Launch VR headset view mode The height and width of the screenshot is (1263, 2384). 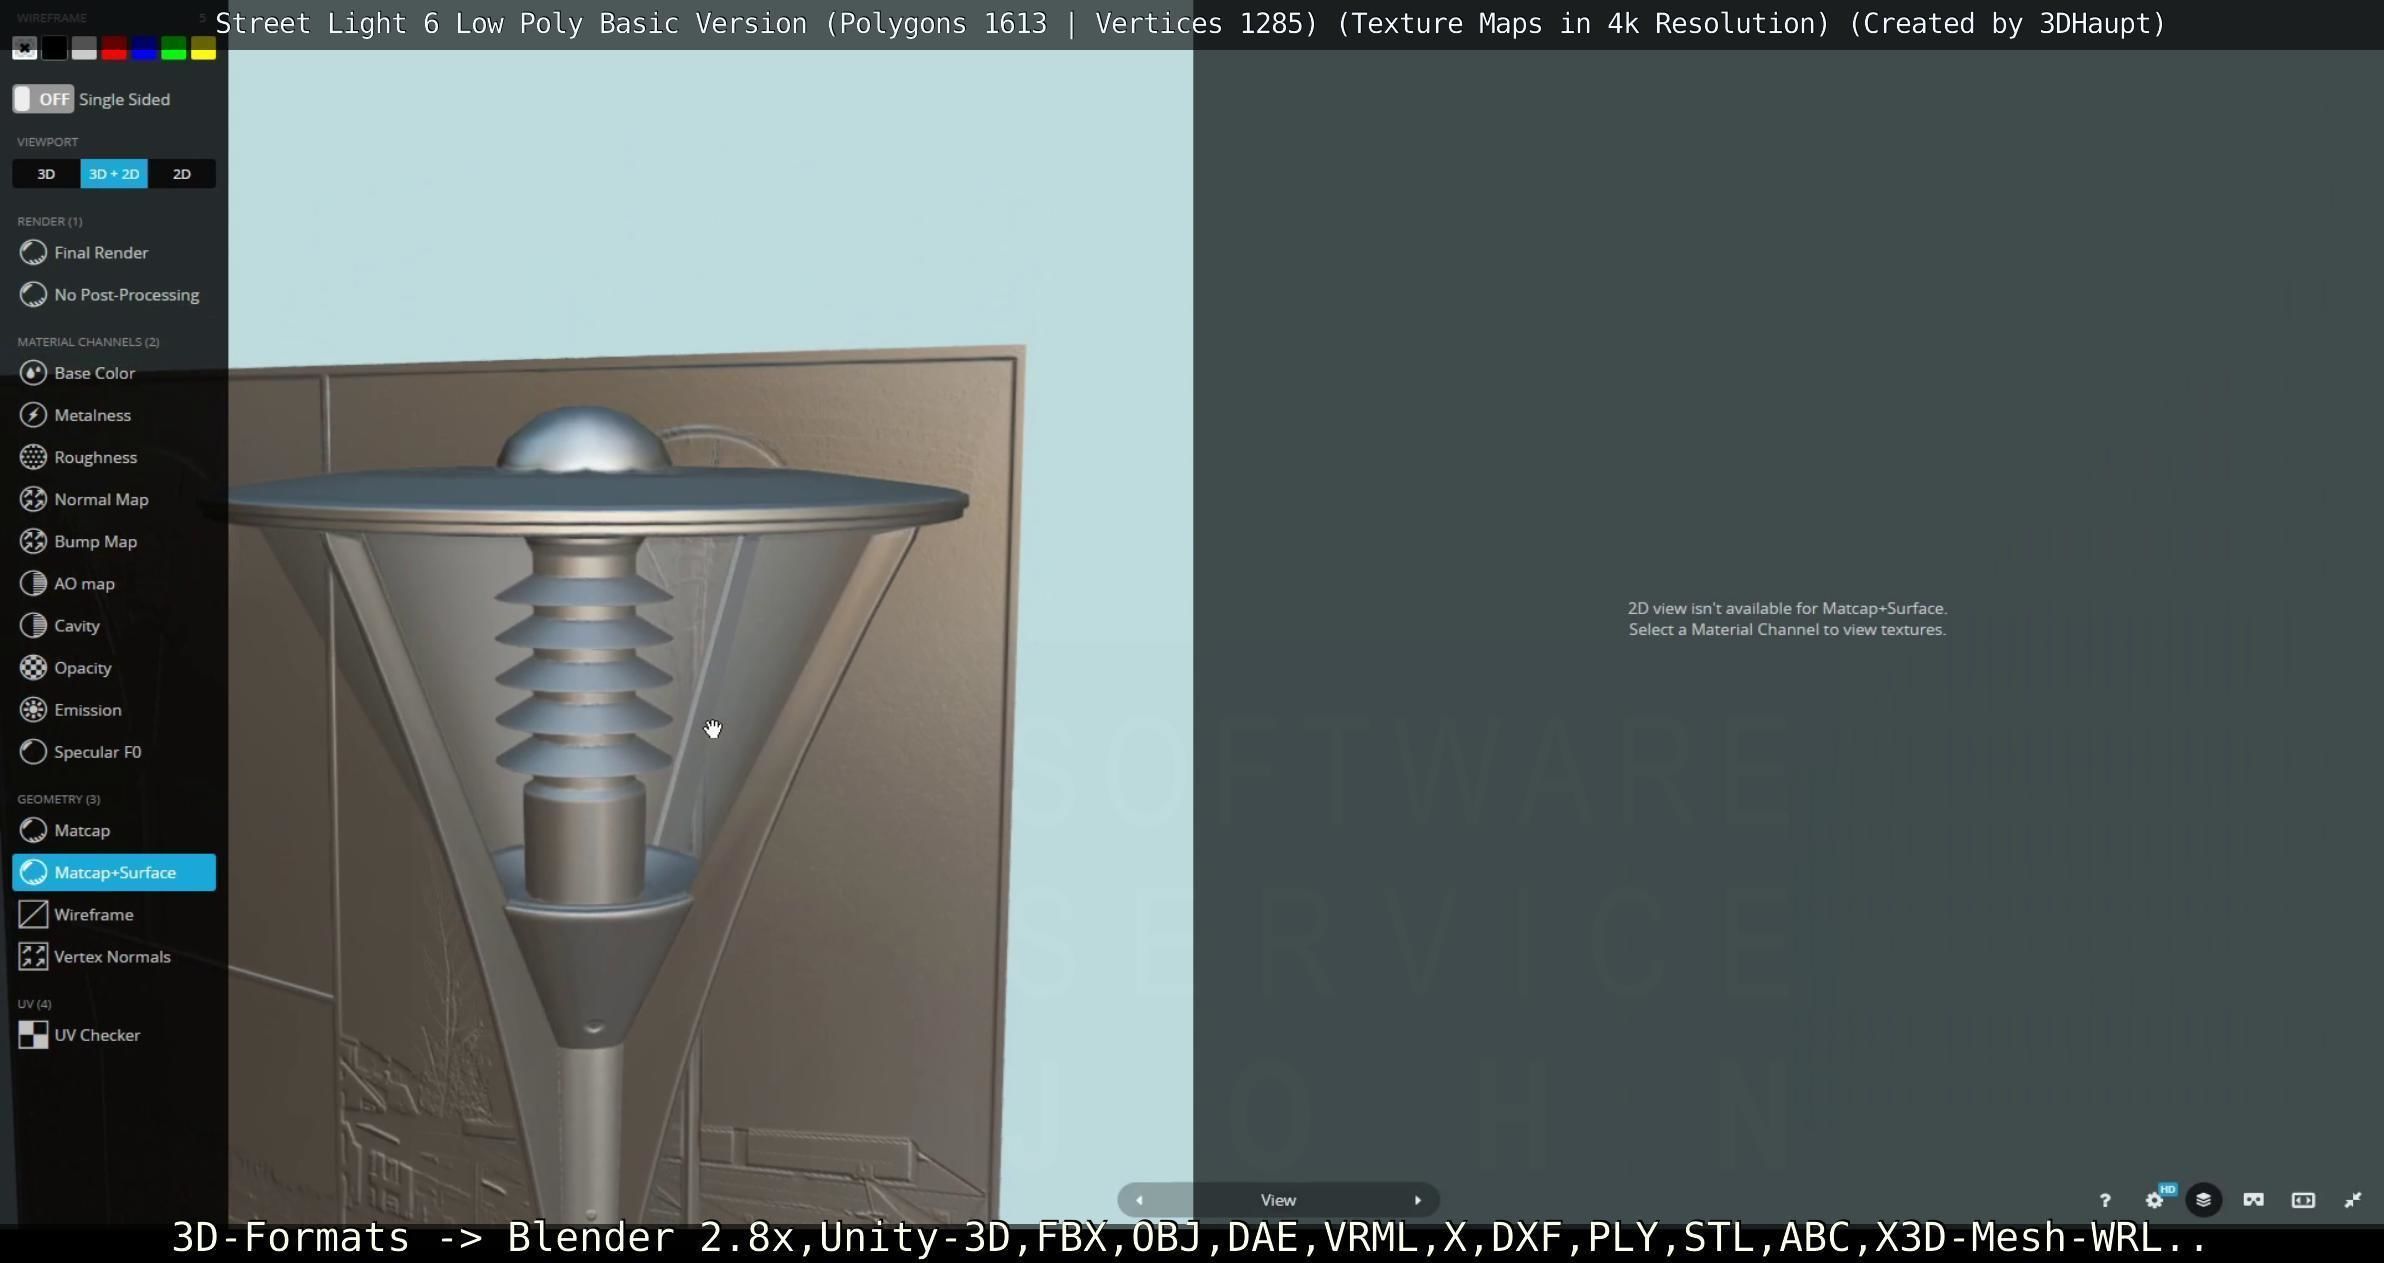2253,1200
